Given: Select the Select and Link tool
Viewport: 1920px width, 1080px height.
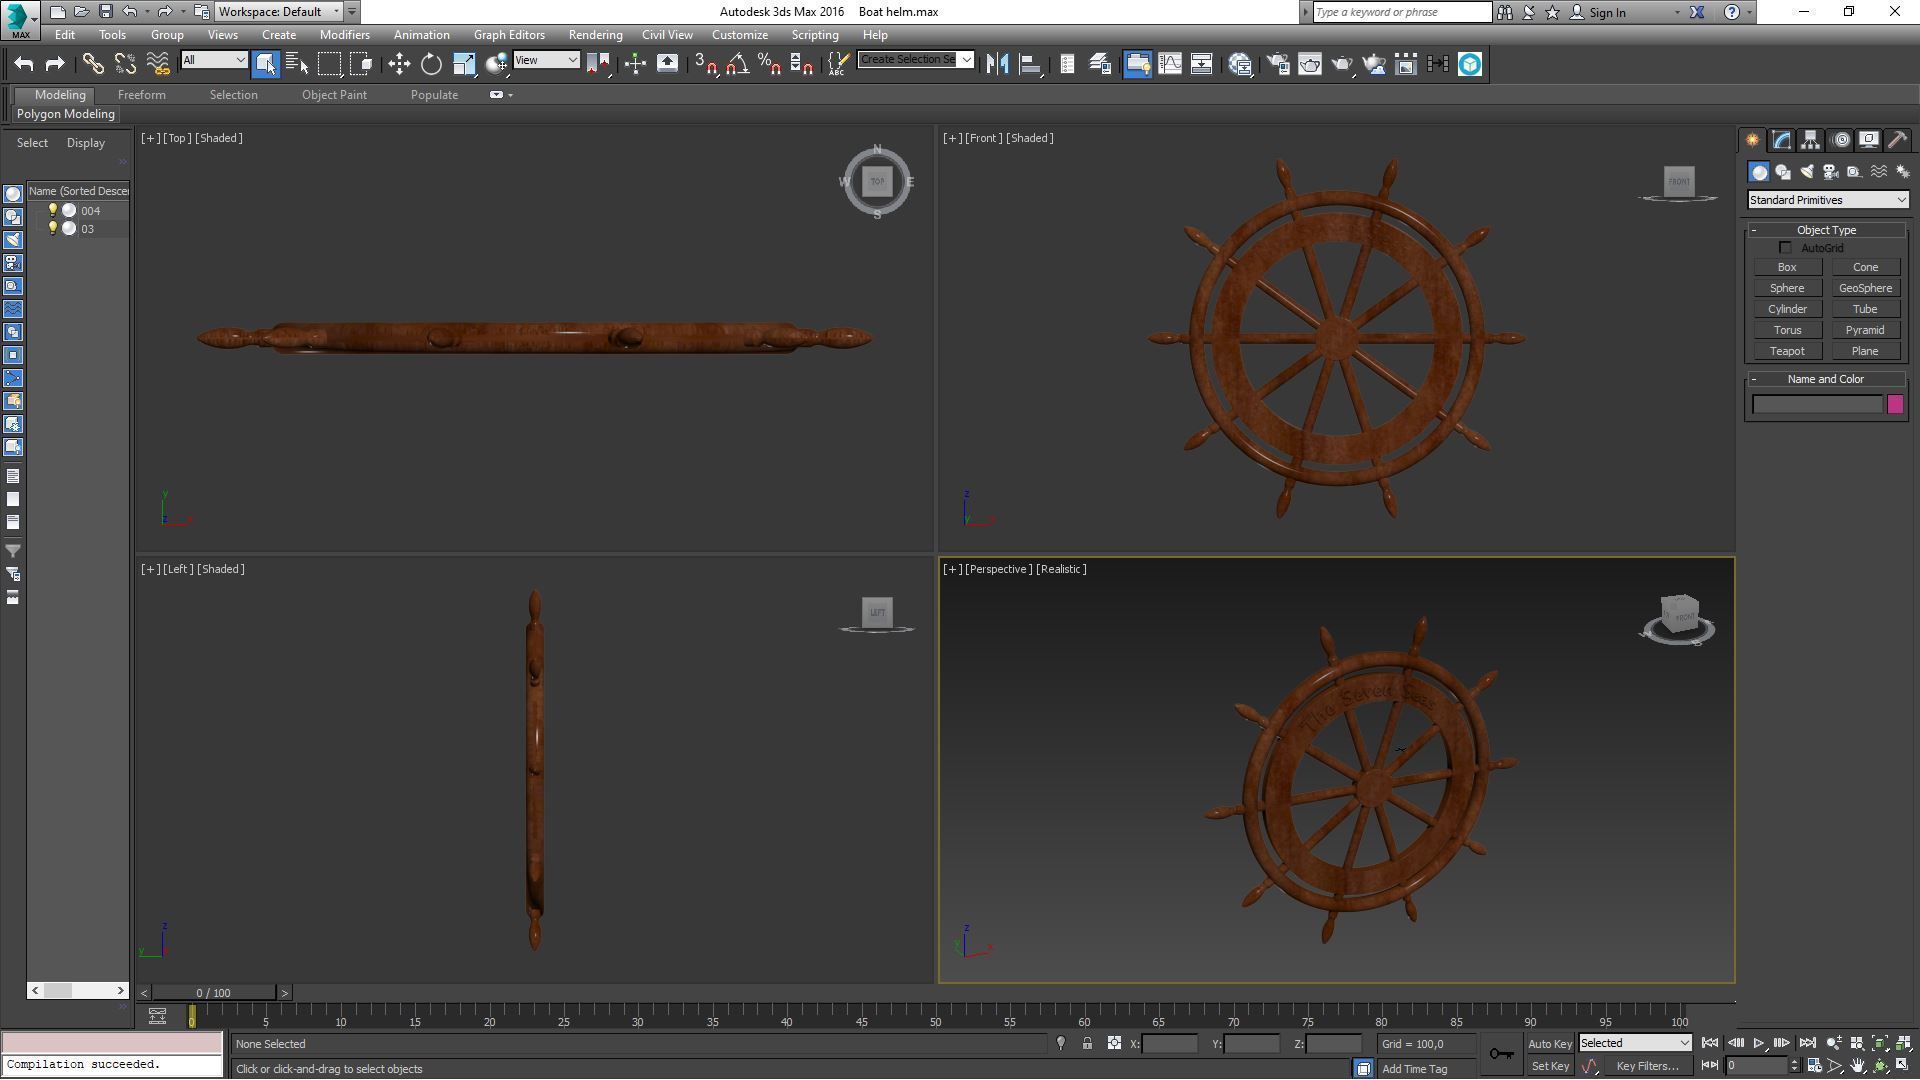Looking at the screenshot, I should pos(93,64).
